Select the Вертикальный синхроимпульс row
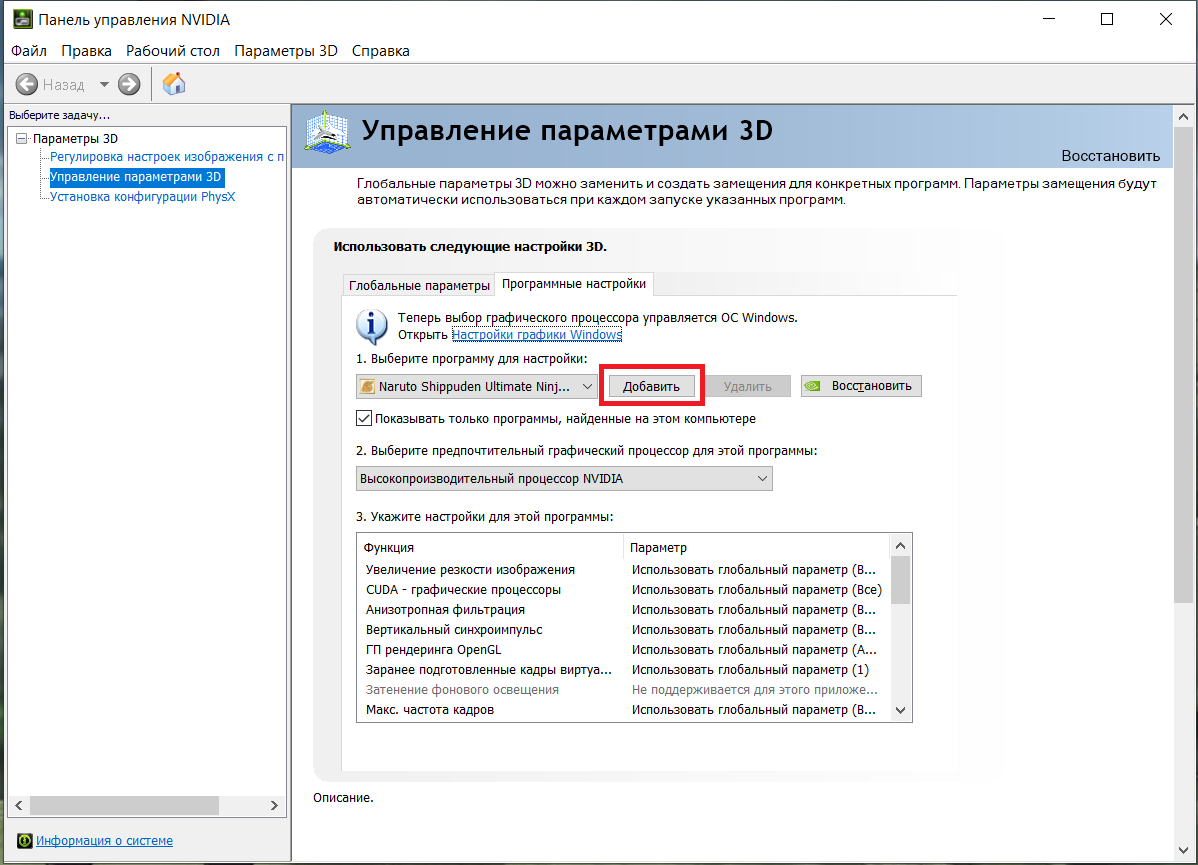This screenshot has width=1198, height=865. (623, 630)
